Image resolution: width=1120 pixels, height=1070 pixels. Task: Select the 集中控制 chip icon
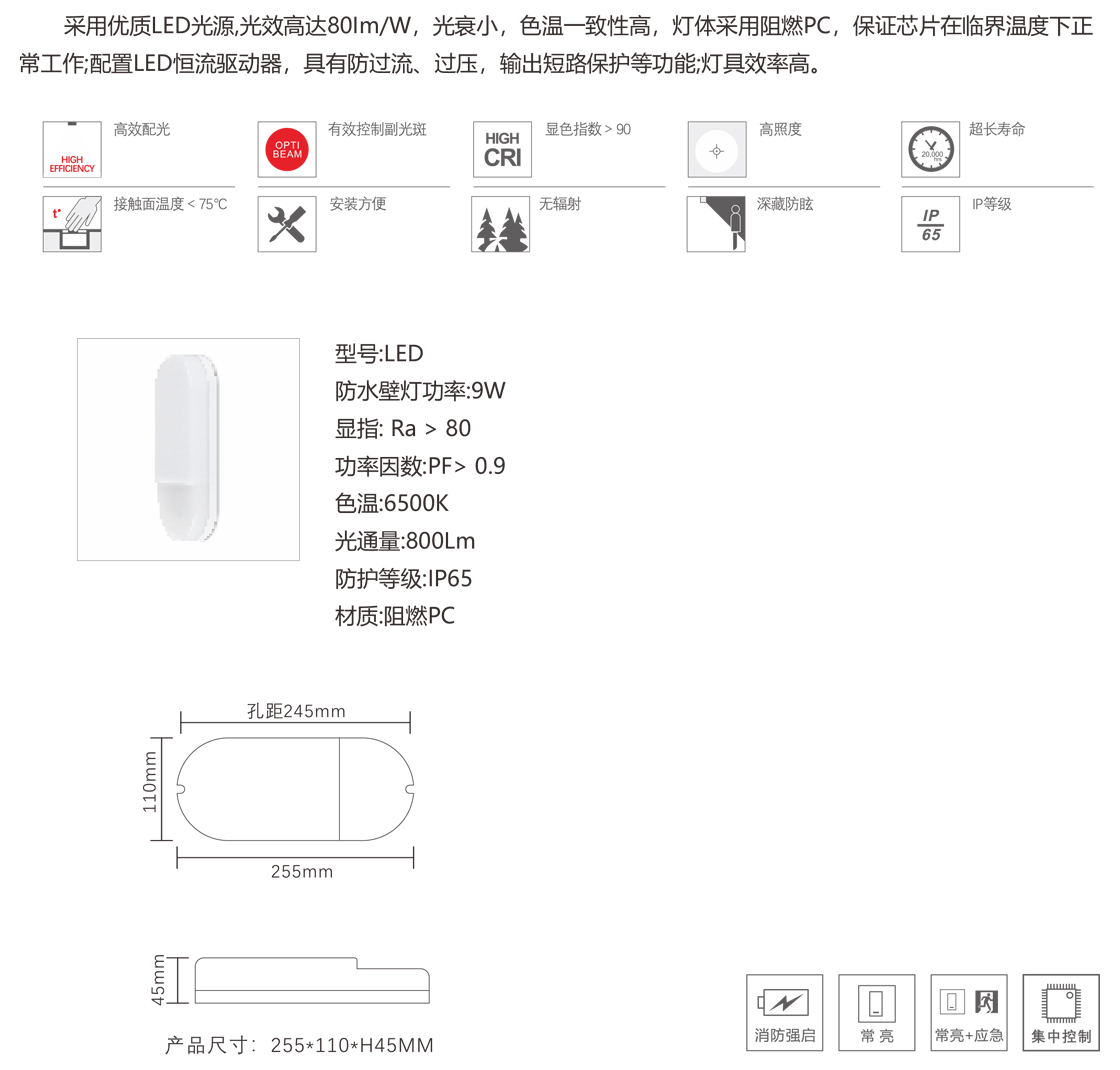pyautogui.click(x=1061, y=1012)
